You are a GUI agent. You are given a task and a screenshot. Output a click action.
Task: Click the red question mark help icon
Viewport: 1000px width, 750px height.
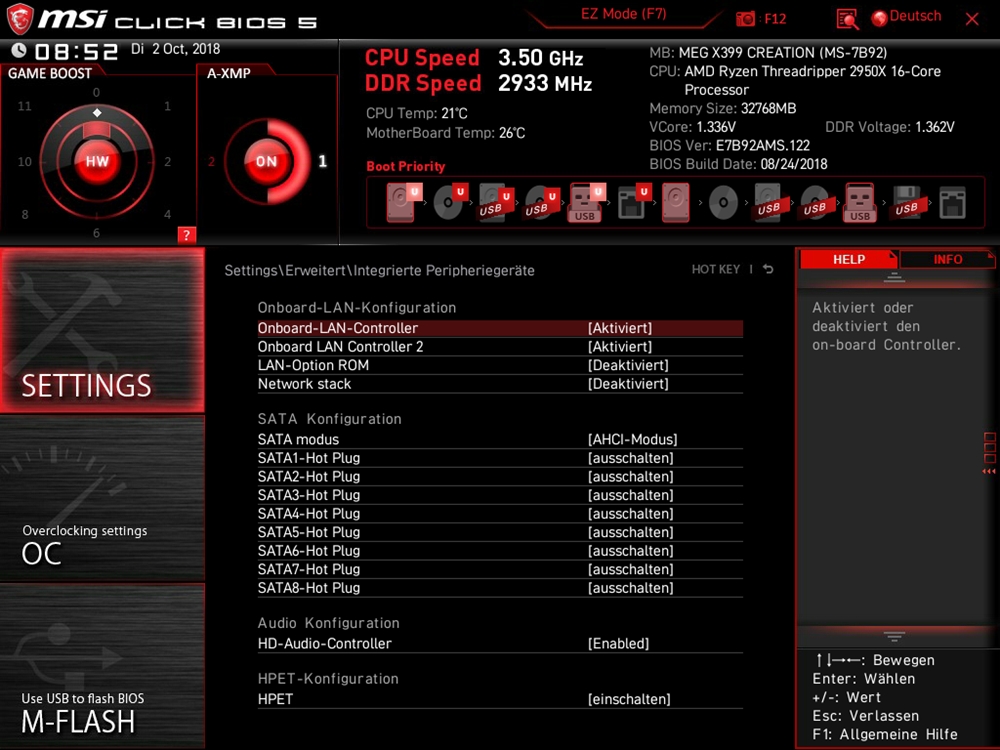coord(186,235)
